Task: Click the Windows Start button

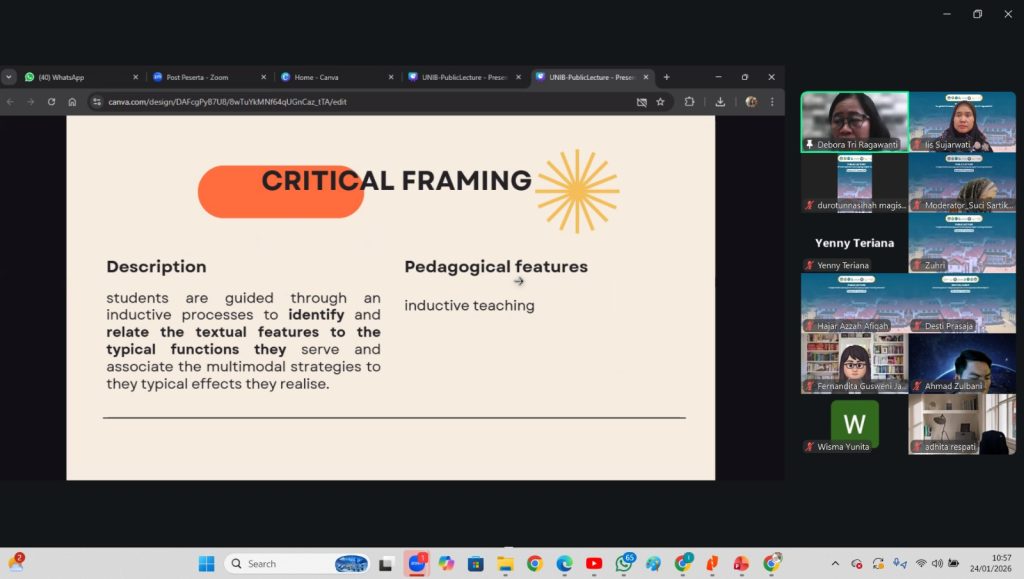Action: (207, 564)
